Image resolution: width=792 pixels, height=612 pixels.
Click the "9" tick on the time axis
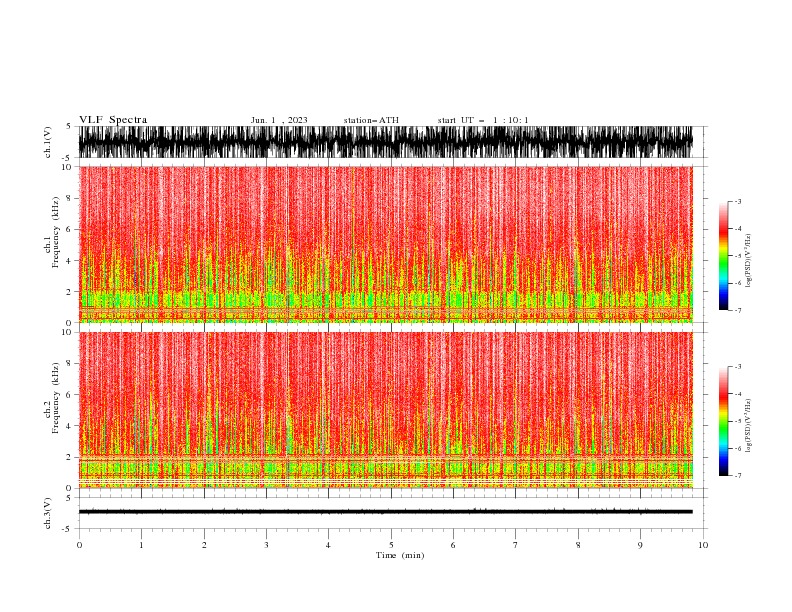click(640, 545)
